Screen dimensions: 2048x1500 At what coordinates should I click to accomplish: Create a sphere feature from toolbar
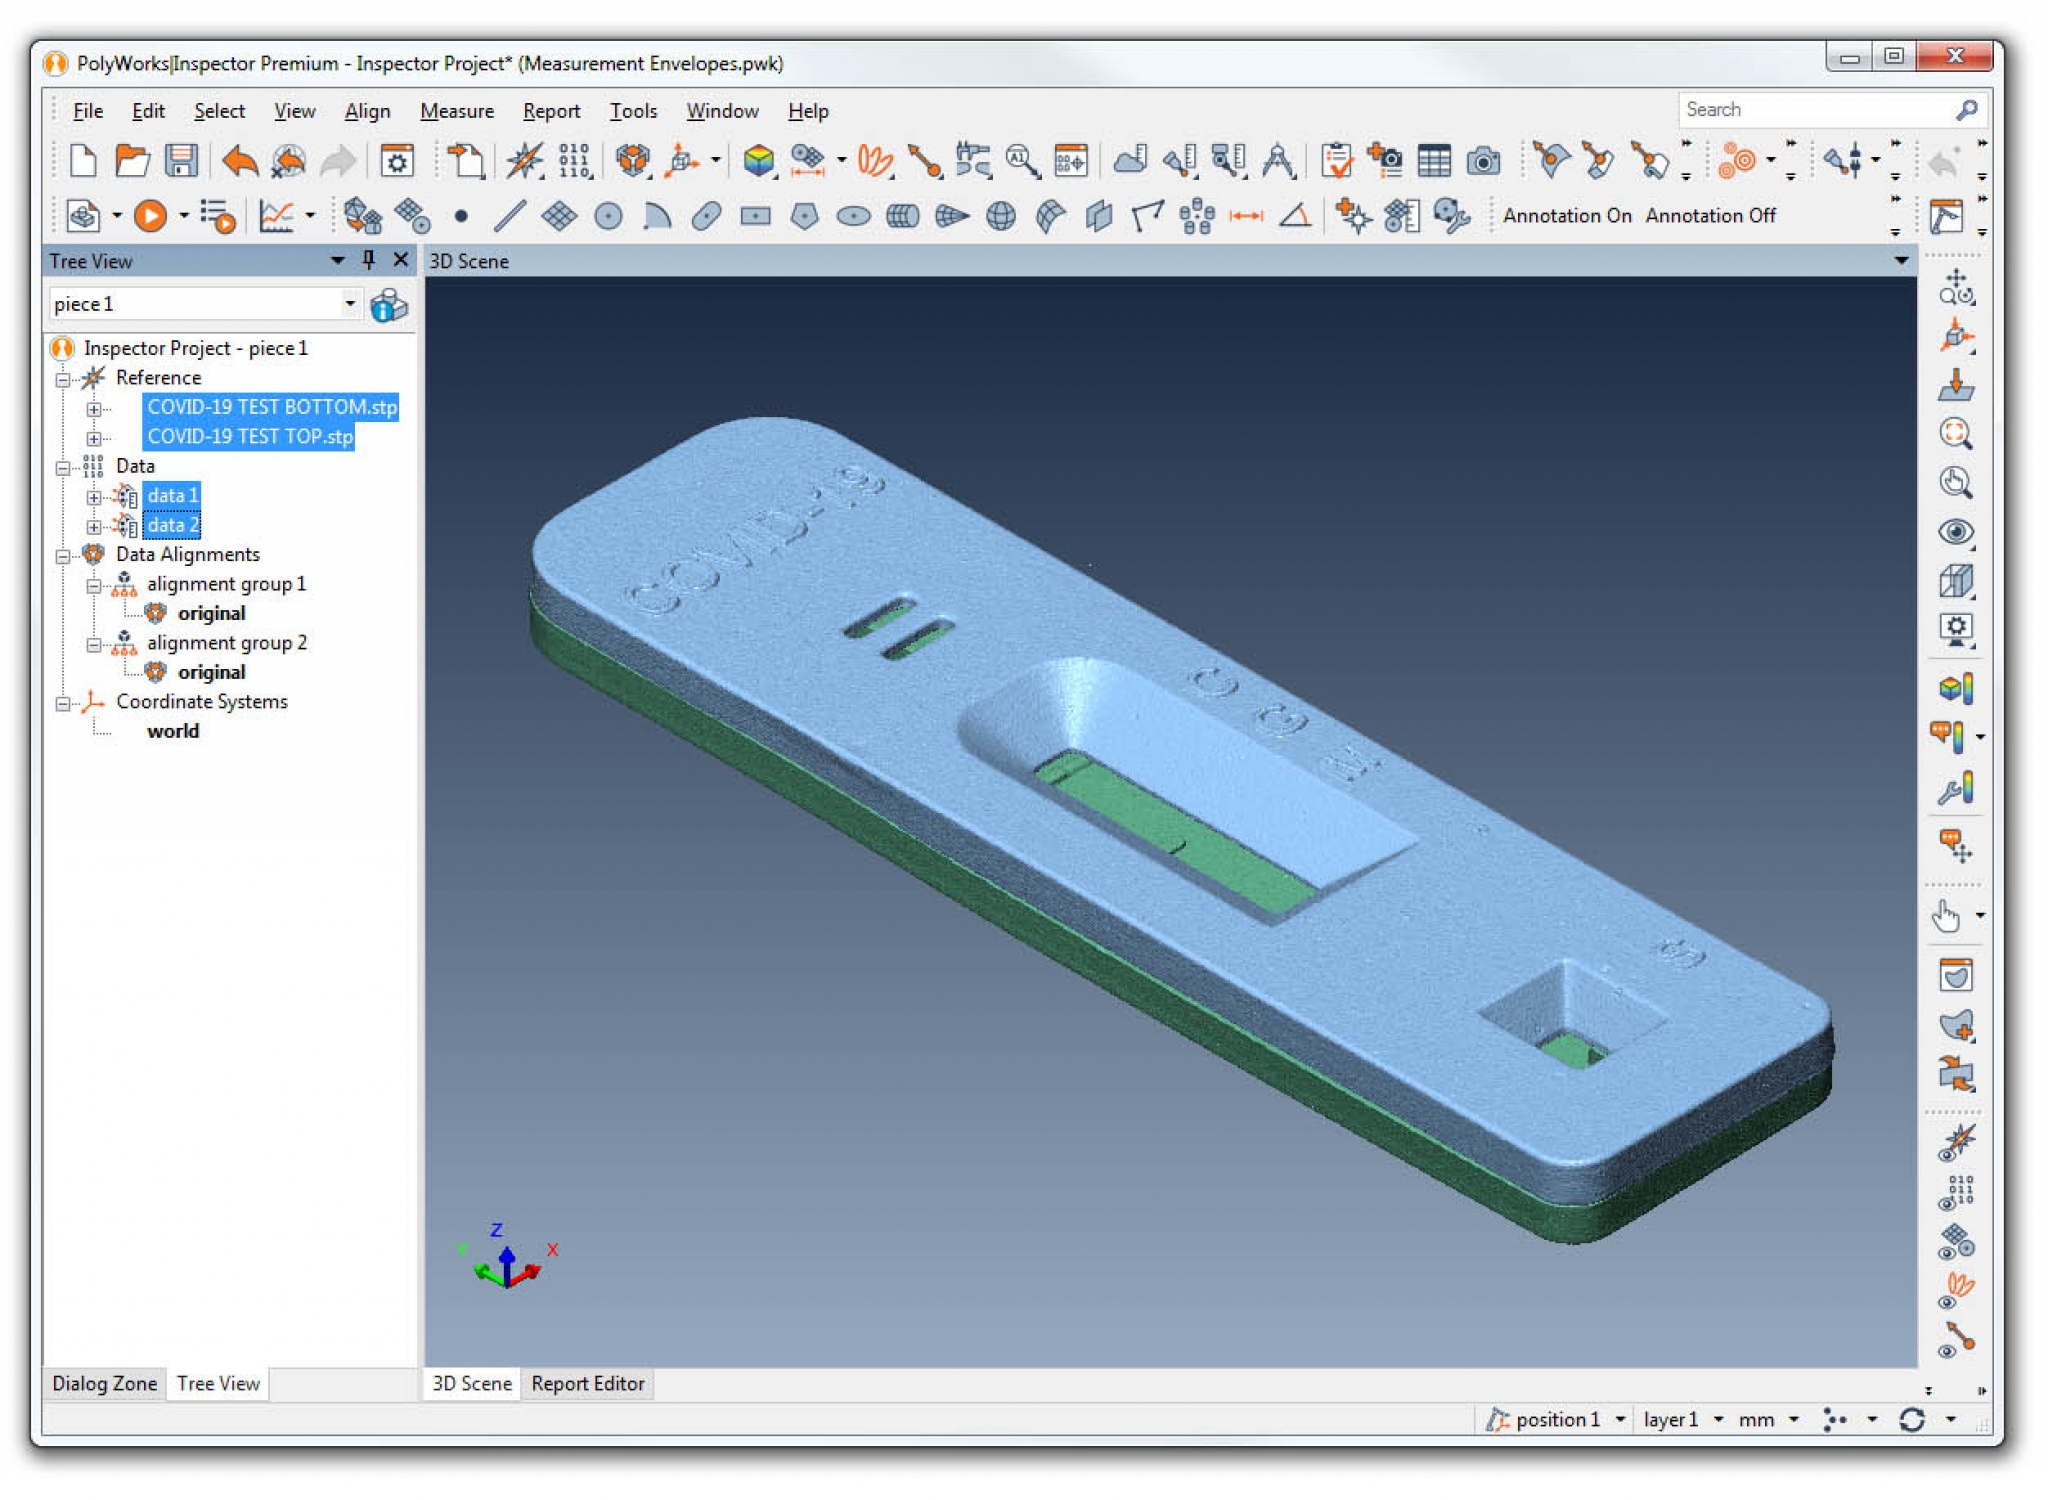coord(1000,216)
